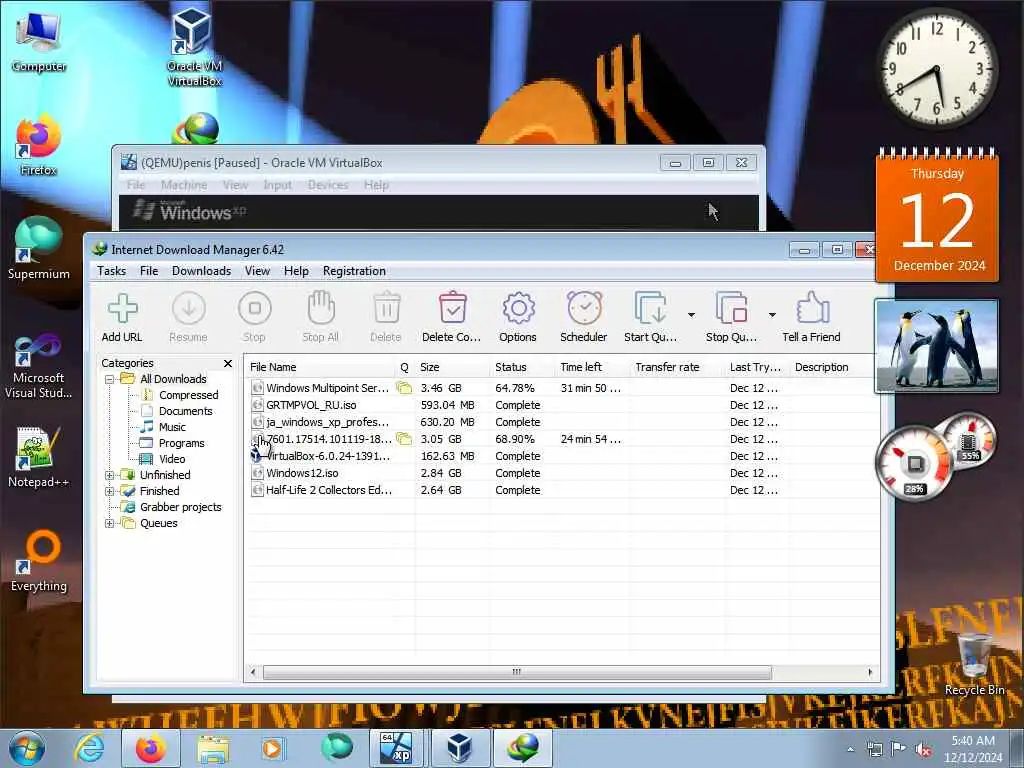The image size is (1024, 768).
Task: Open the Scheduler clock icon
Action: [x=584, y=308]
